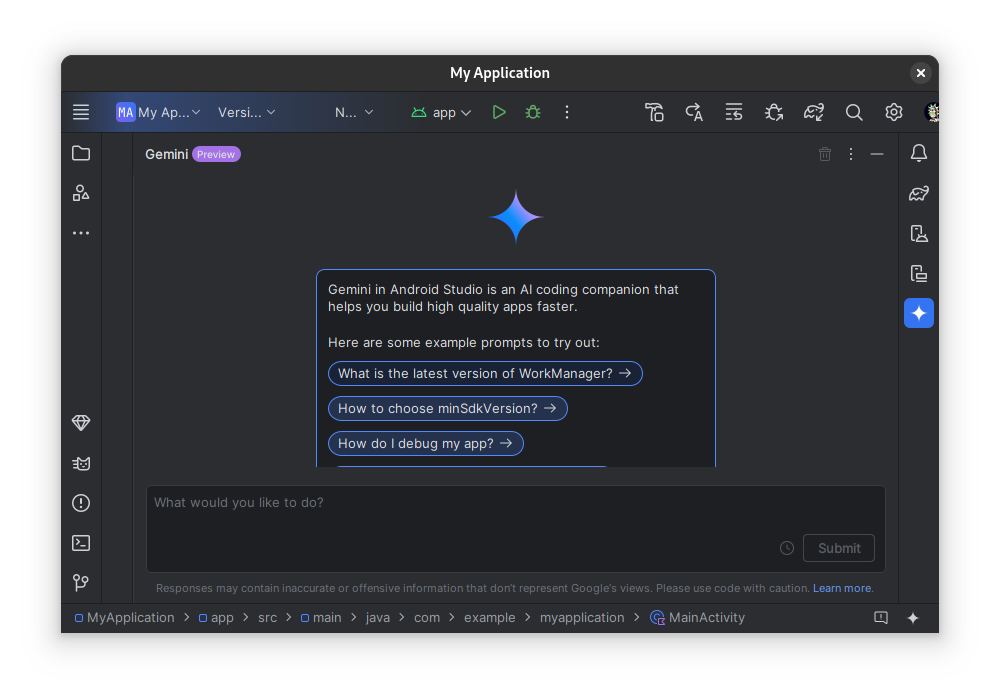Clear the Gemini chat with the trash icon
The height and width of the screenshot is (700, 1000).
[824, 153]
